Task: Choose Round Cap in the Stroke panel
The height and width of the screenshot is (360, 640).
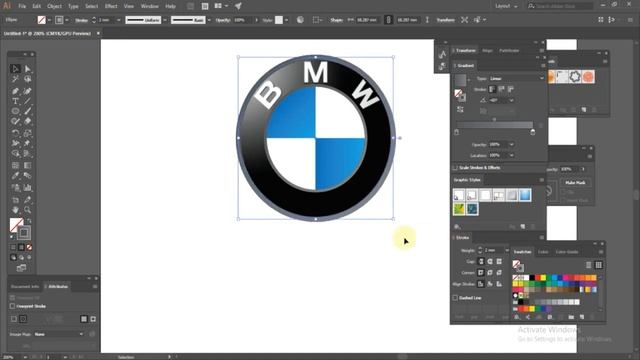Action: pos(490,262)
